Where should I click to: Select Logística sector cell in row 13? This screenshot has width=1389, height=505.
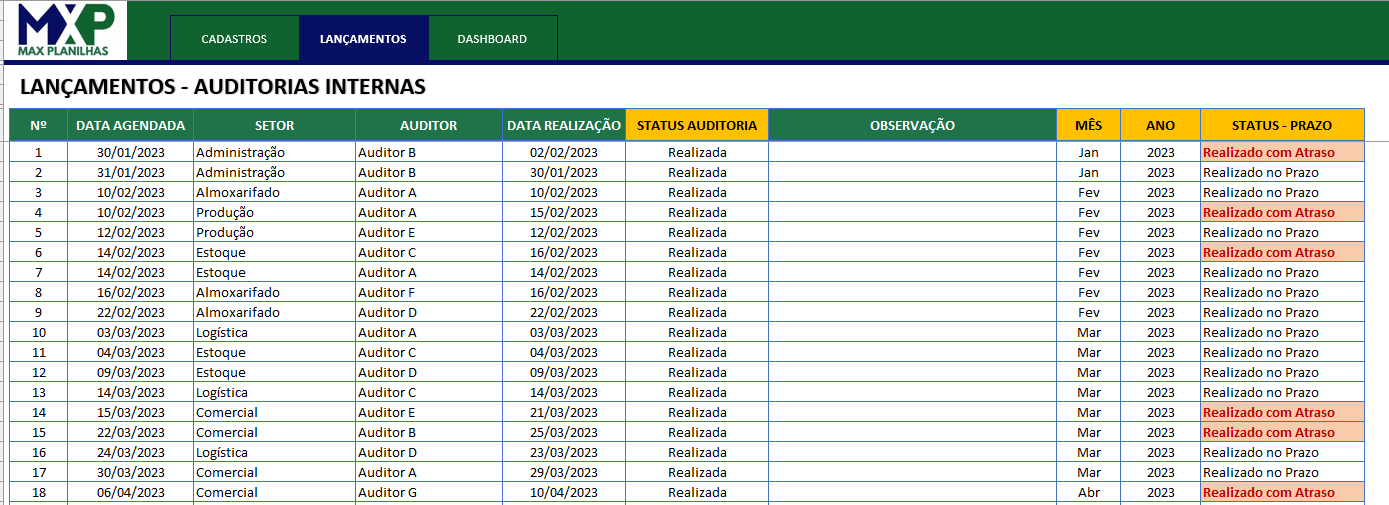(x=275, y=392)
